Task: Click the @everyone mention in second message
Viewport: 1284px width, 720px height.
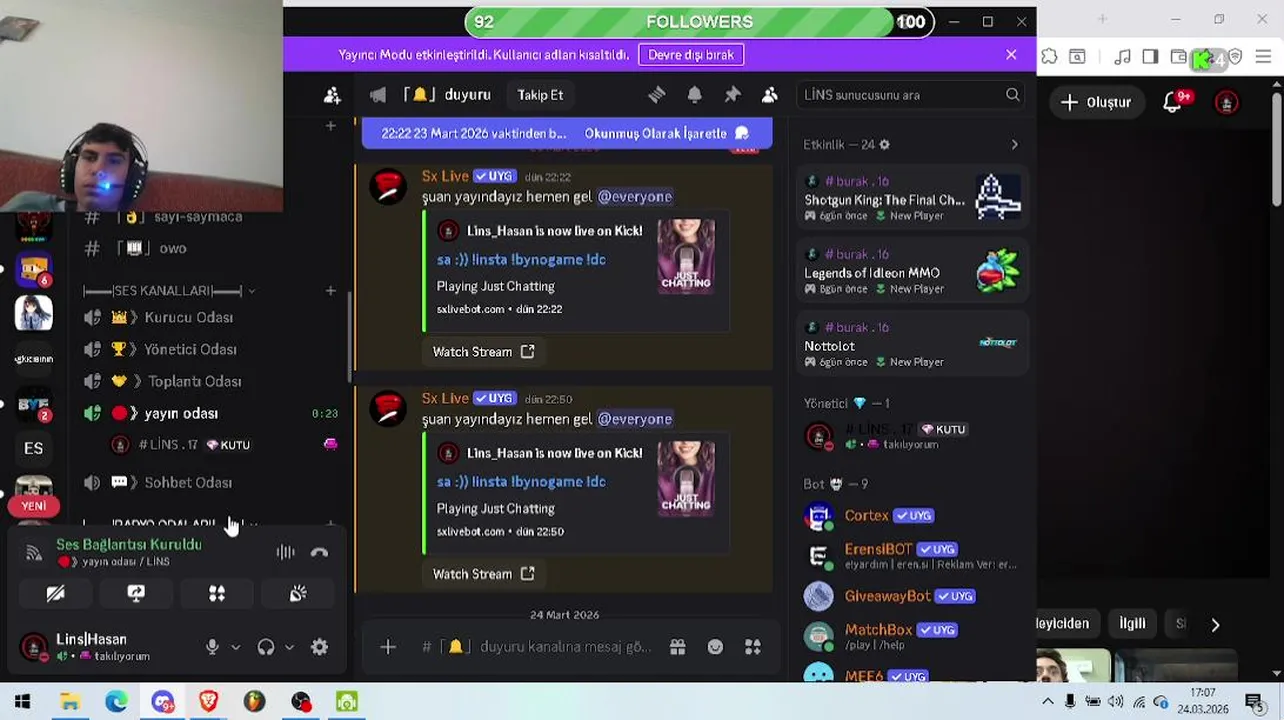Action: [x=635, y=419]
